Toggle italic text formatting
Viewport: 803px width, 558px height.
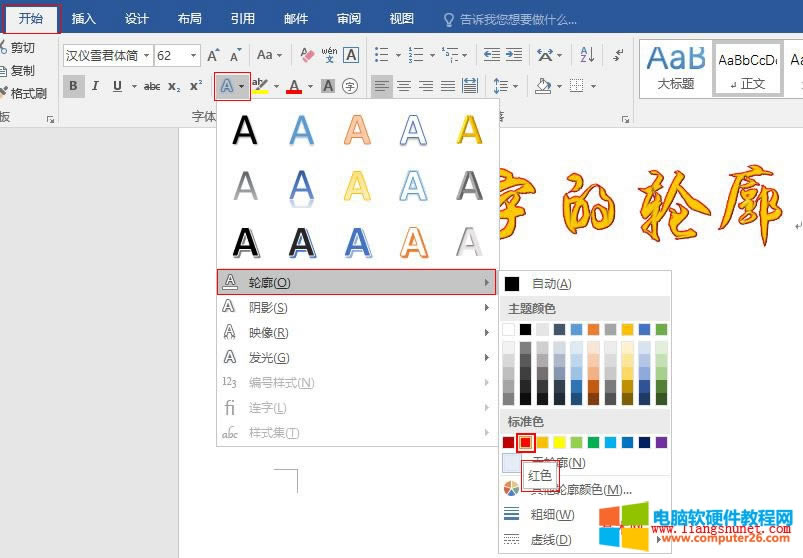[x=96, y=87]
